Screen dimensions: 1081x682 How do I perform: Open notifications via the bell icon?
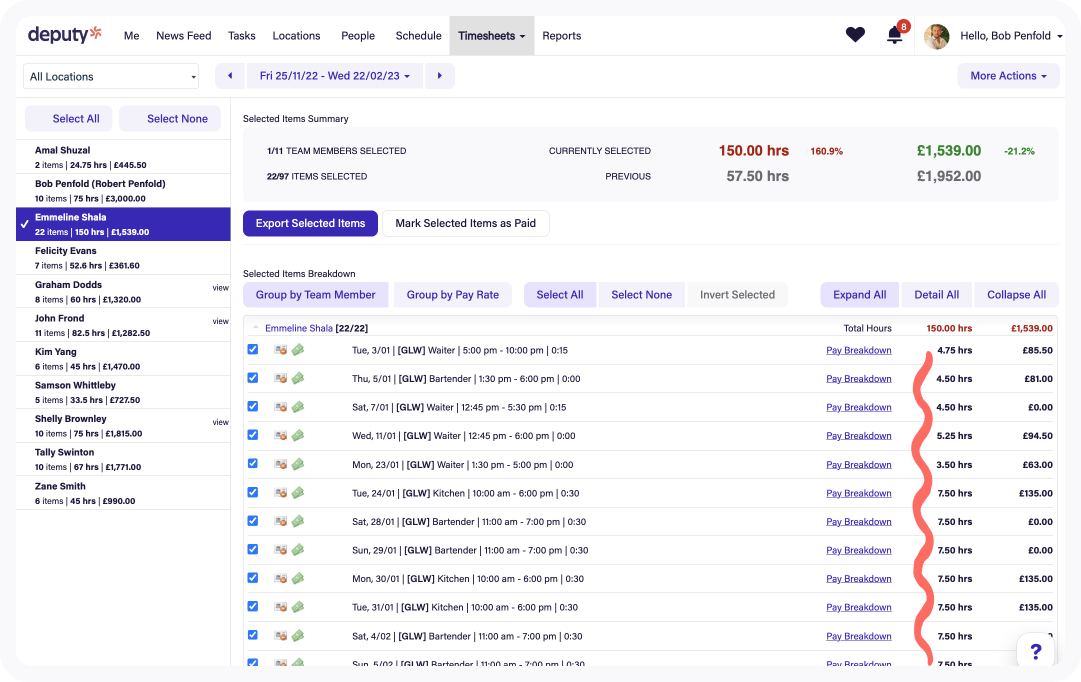point(893,34)
